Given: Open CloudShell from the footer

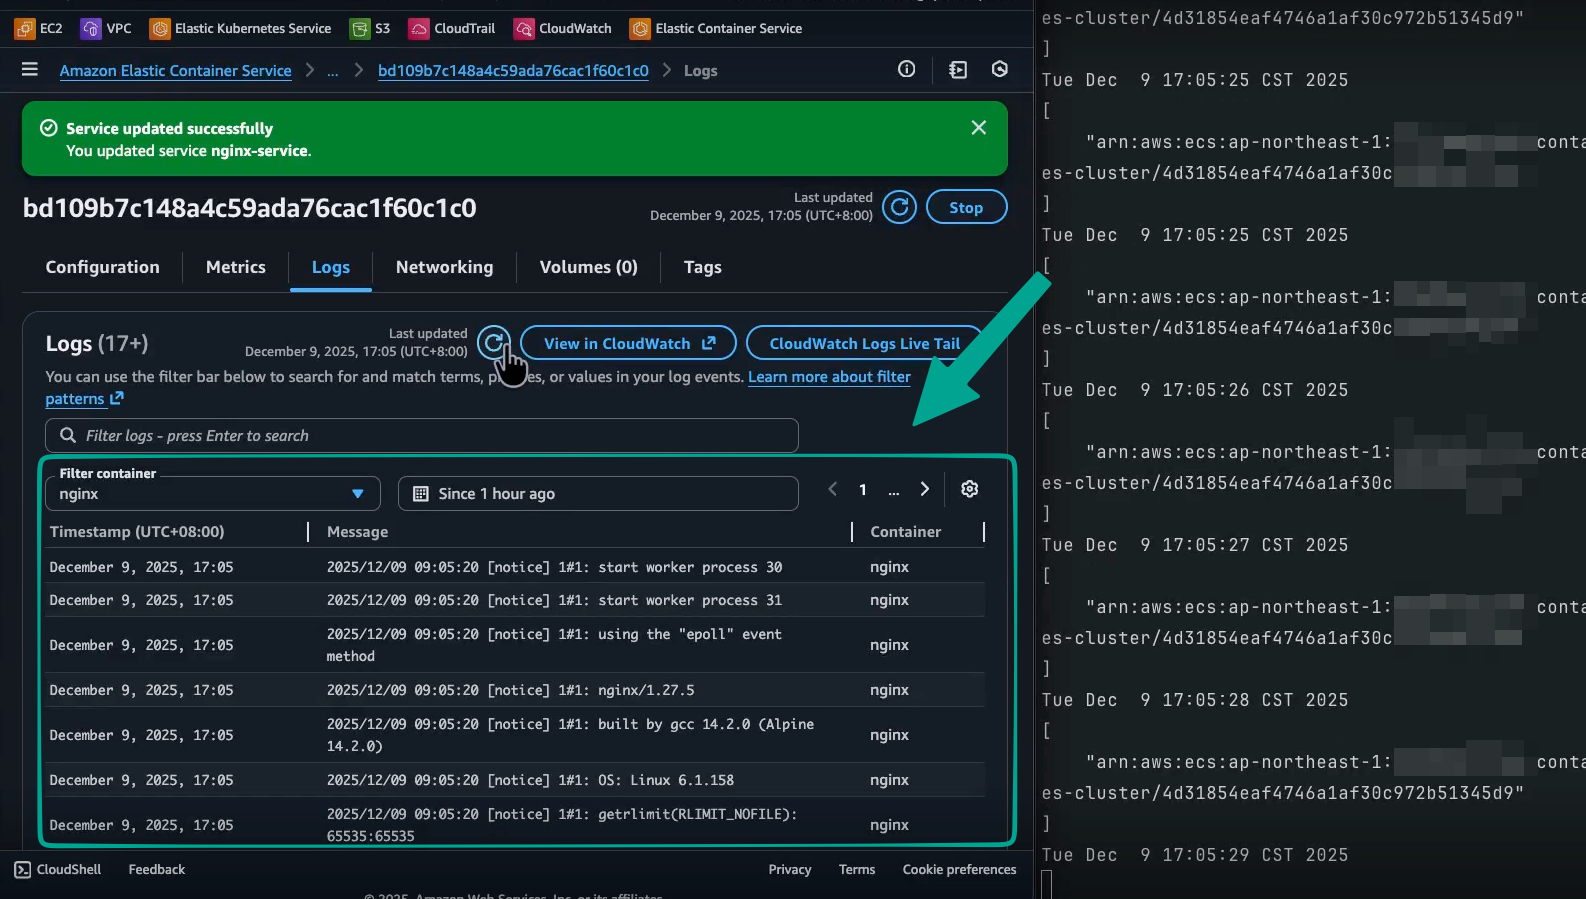Looking at the screenshot, I should click(x=58, y=869).
